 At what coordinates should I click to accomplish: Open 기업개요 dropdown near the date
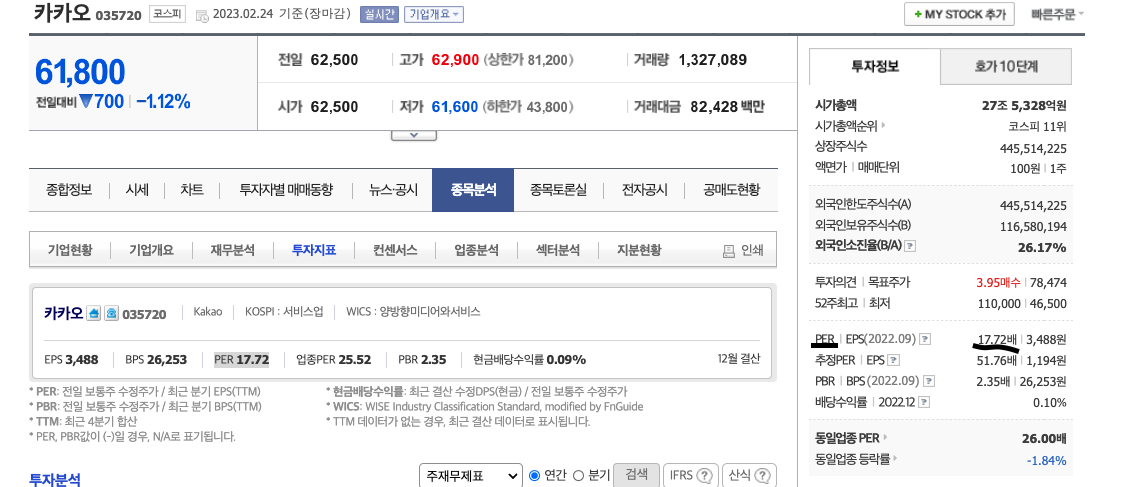tap(434, 14)
